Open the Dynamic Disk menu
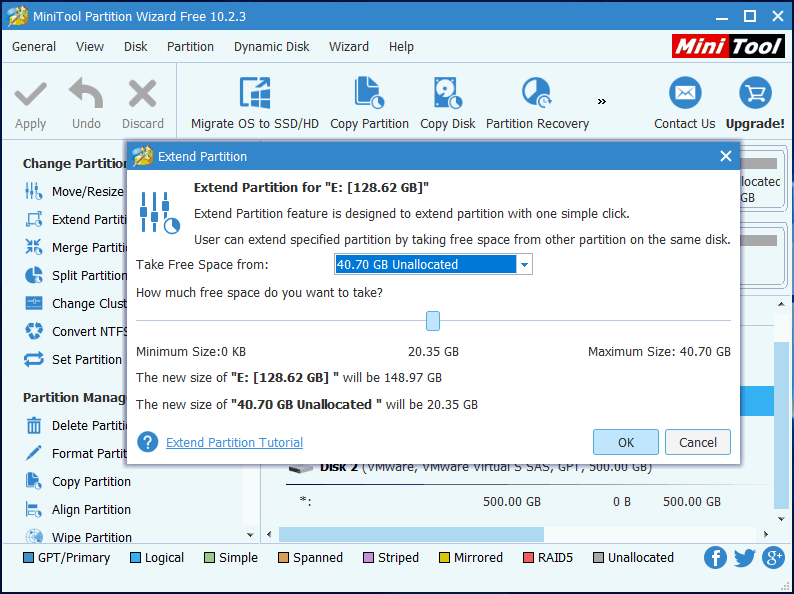Viewport: 794px width, 594px height. click(271, 47)
